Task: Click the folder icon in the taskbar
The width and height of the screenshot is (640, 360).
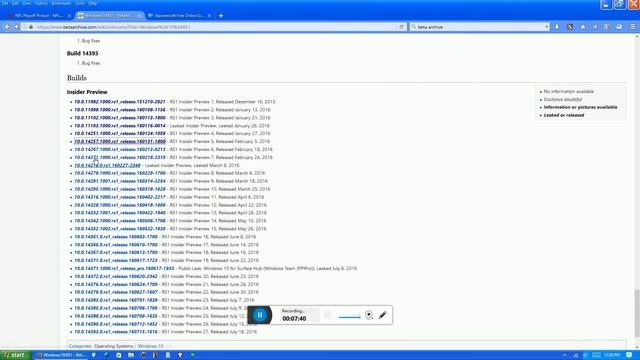Action: 131,355
